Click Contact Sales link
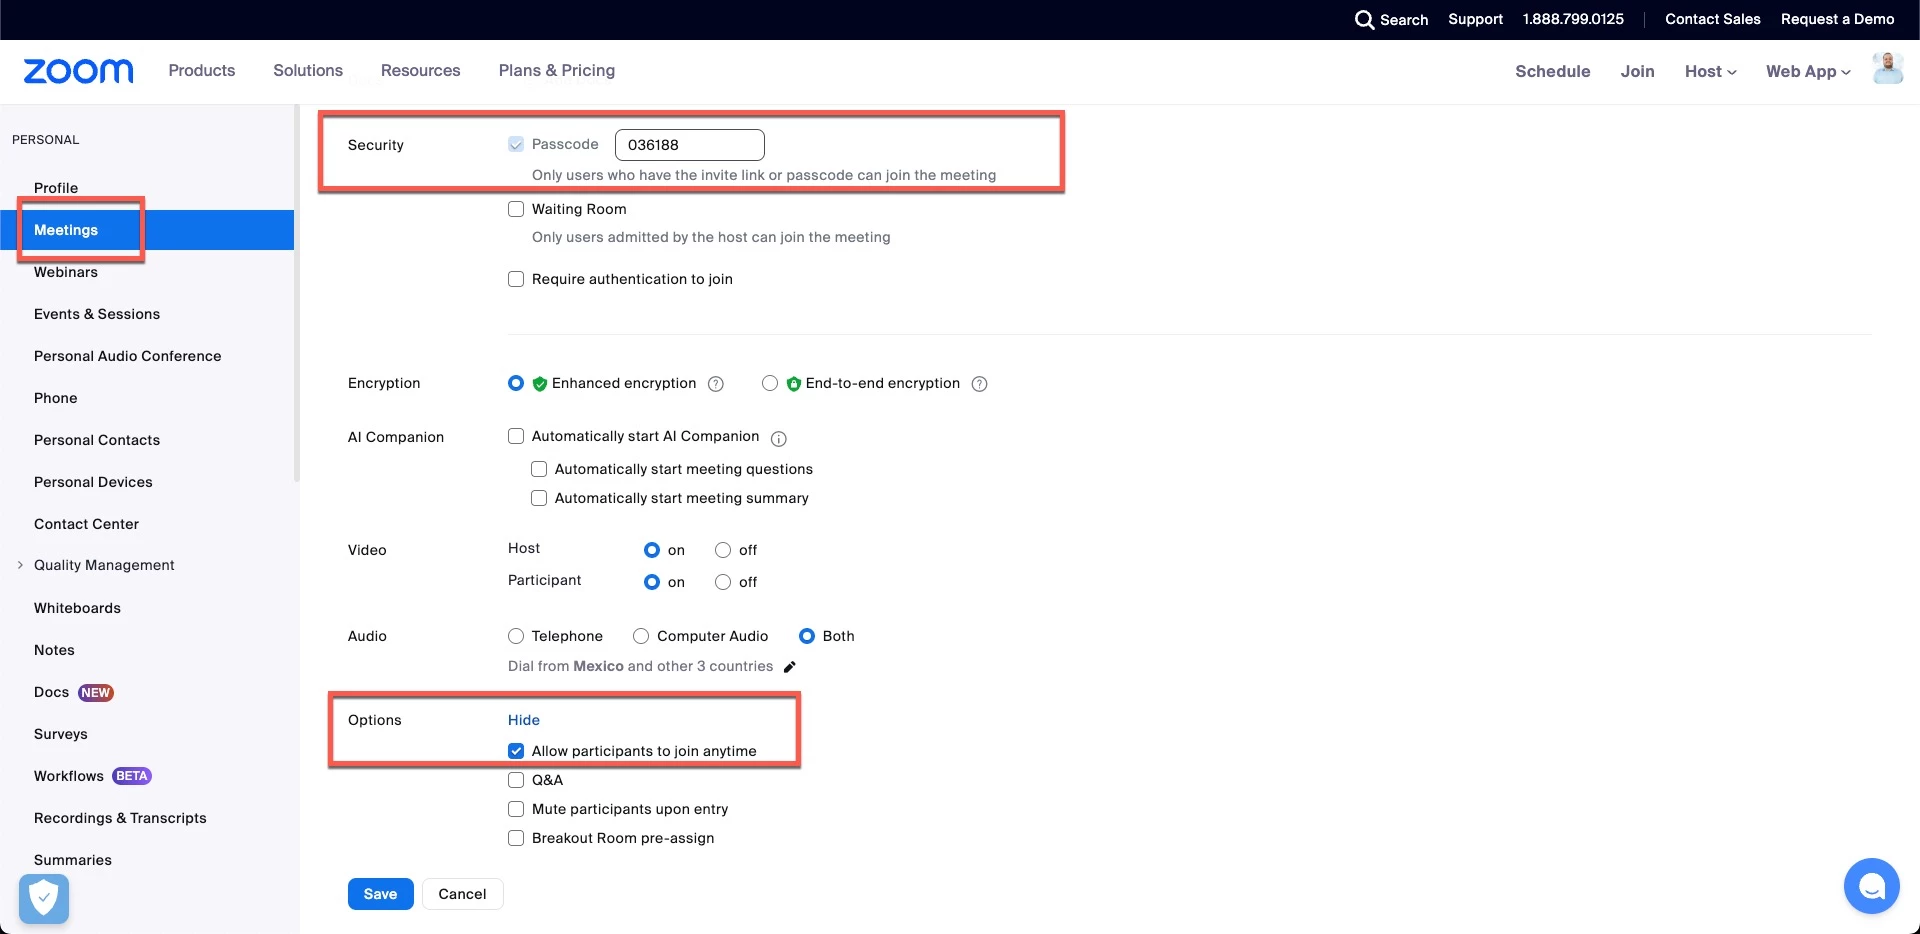Screen dimensions: 1920x934 (1713, 19)
